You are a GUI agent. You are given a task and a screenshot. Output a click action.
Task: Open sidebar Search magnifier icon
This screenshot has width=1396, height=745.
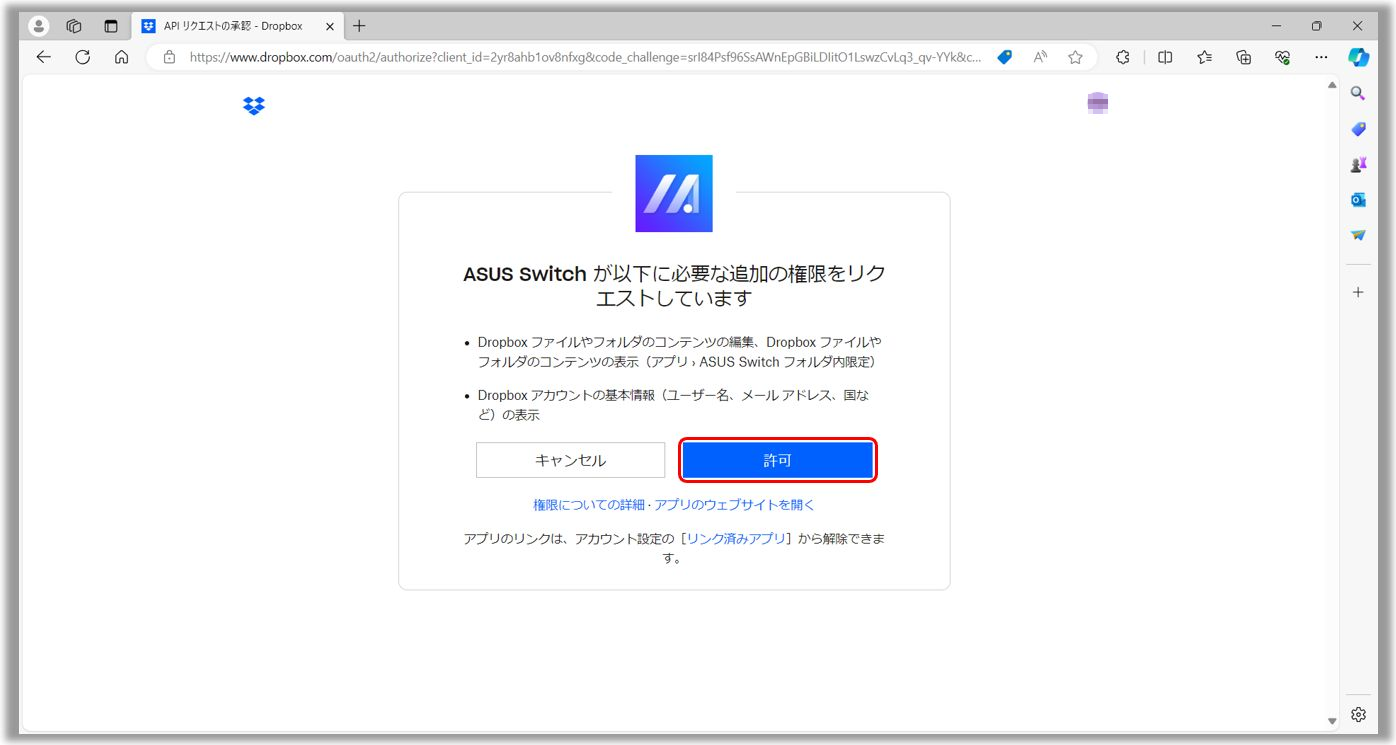[1358, 93]
